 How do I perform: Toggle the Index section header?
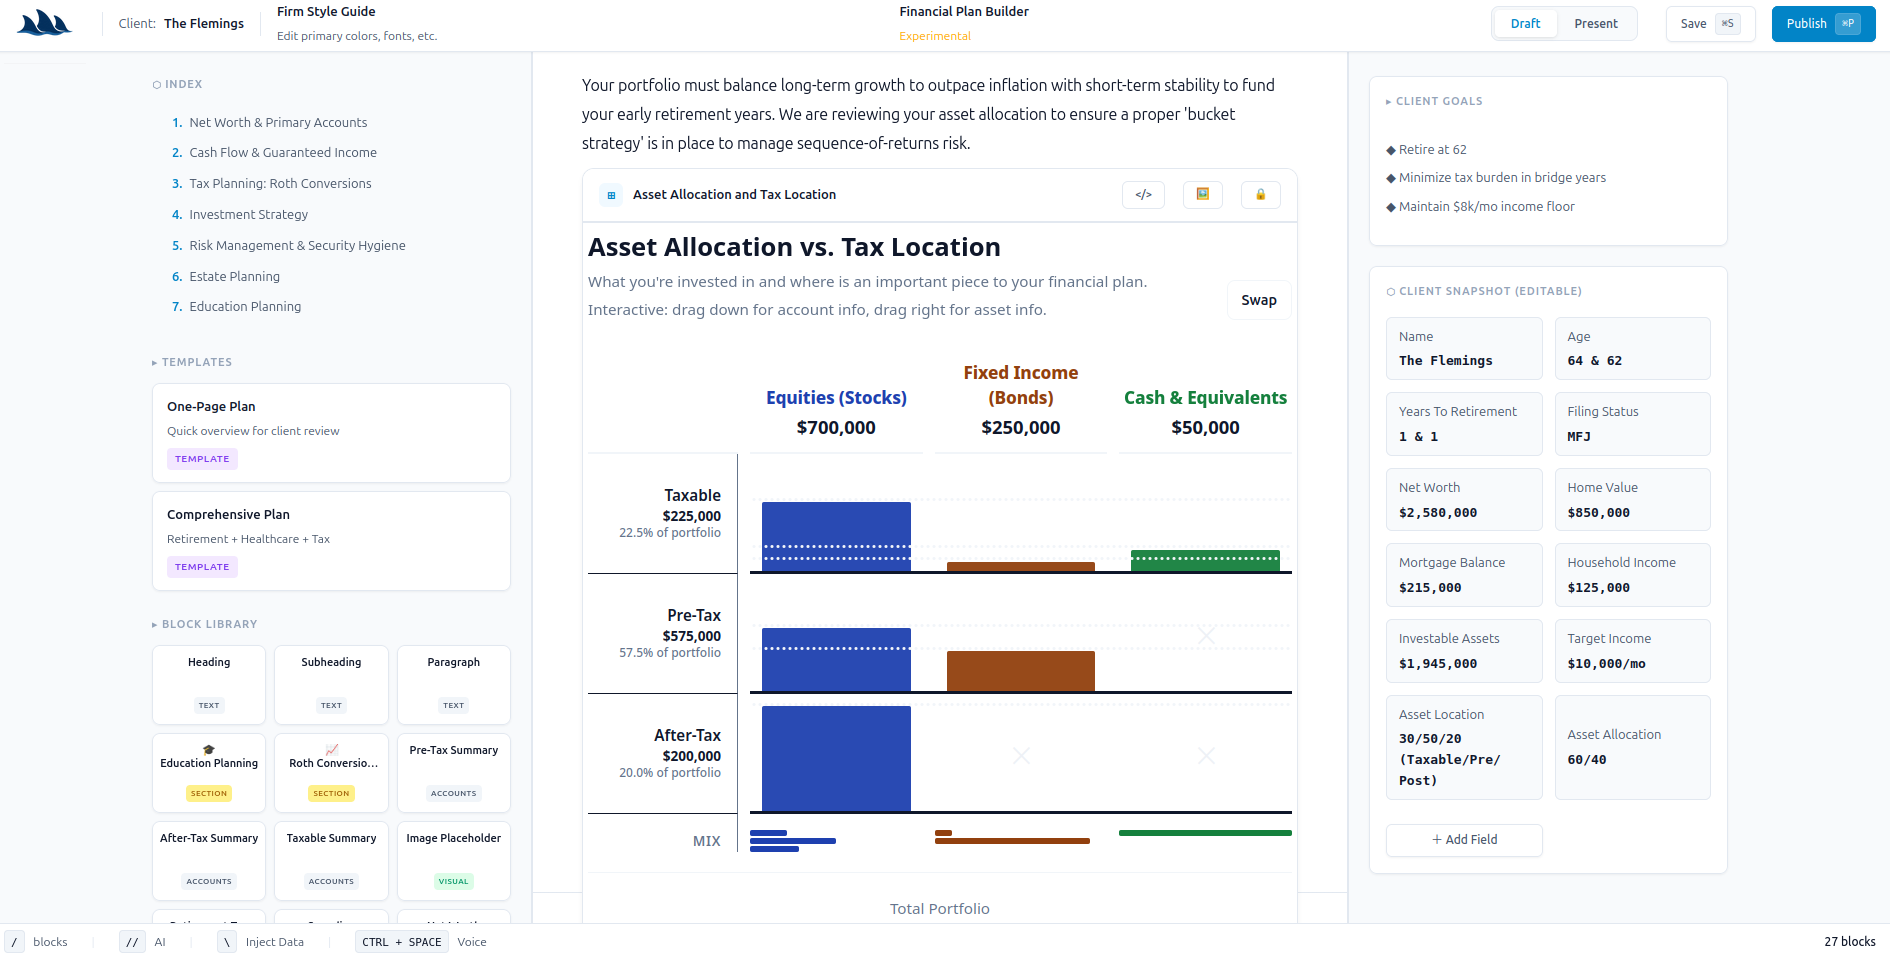[177, 84]
